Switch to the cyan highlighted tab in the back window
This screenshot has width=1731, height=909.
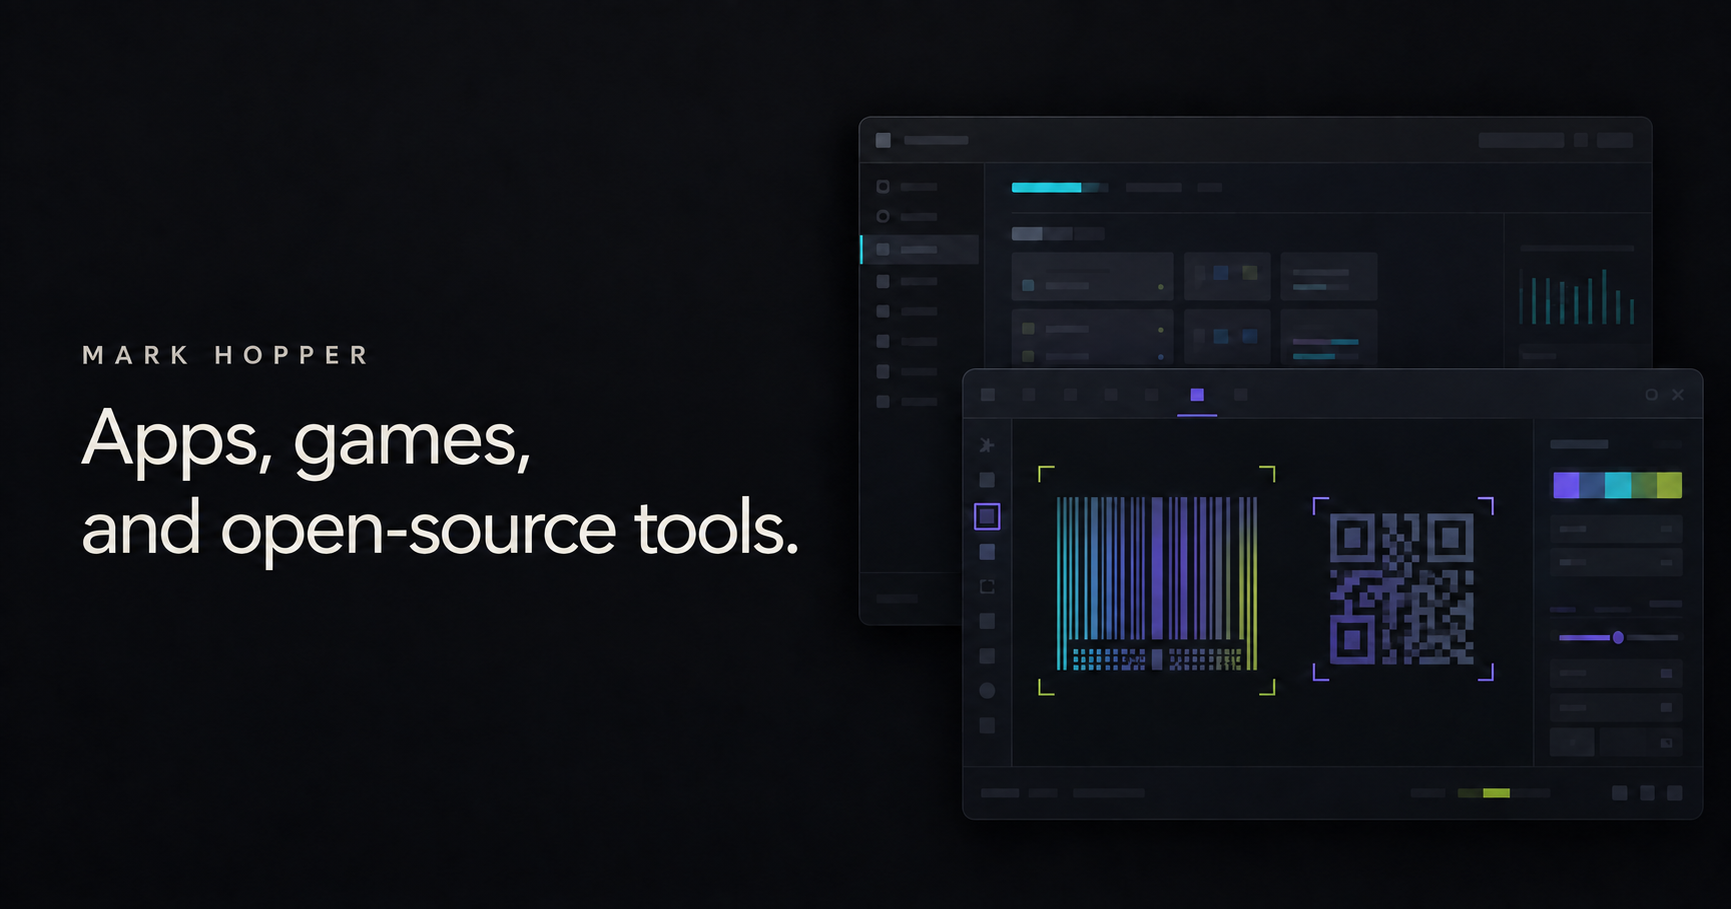[1047, 187]
